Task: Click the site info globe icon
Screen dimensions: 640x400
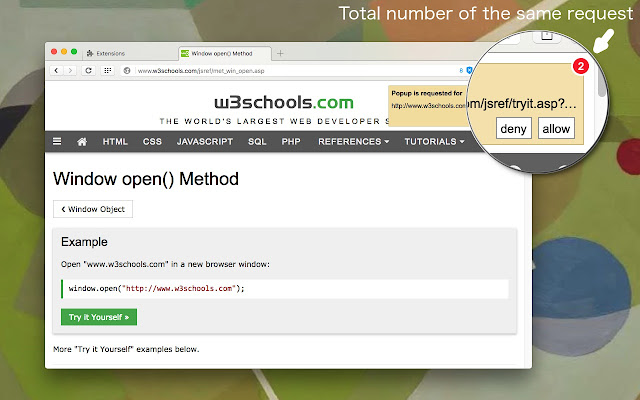Action: 127,71
